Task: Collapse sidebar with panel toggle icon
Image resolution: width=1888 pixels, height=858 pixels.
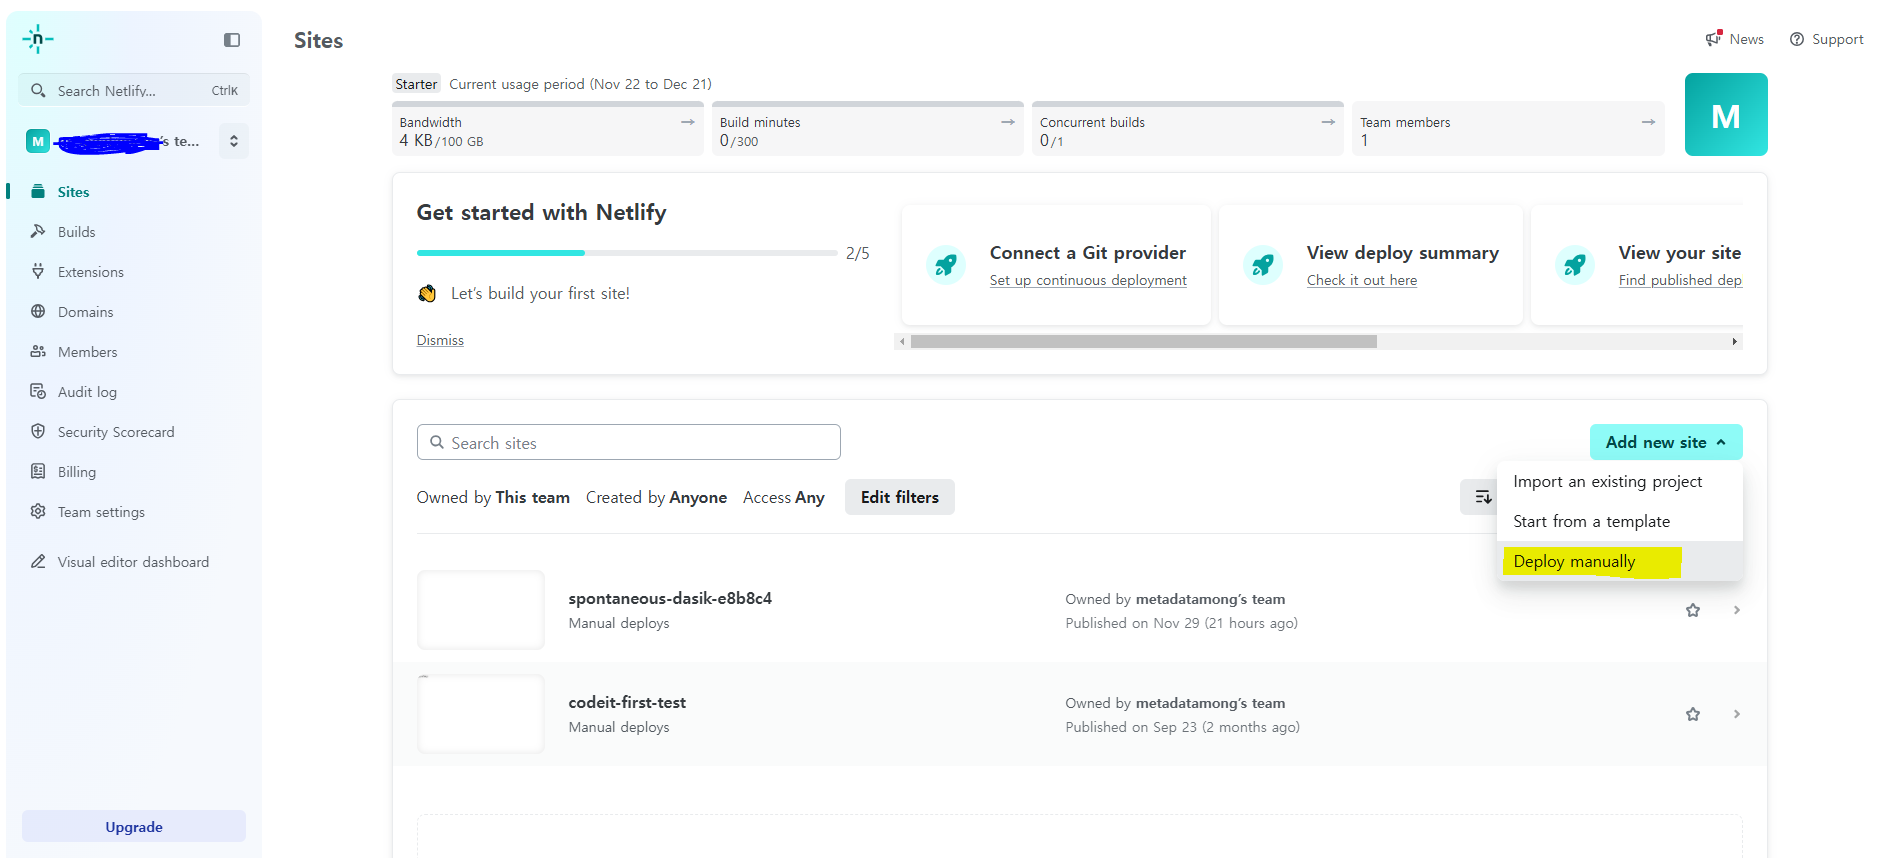Action: tap(232, 40)
